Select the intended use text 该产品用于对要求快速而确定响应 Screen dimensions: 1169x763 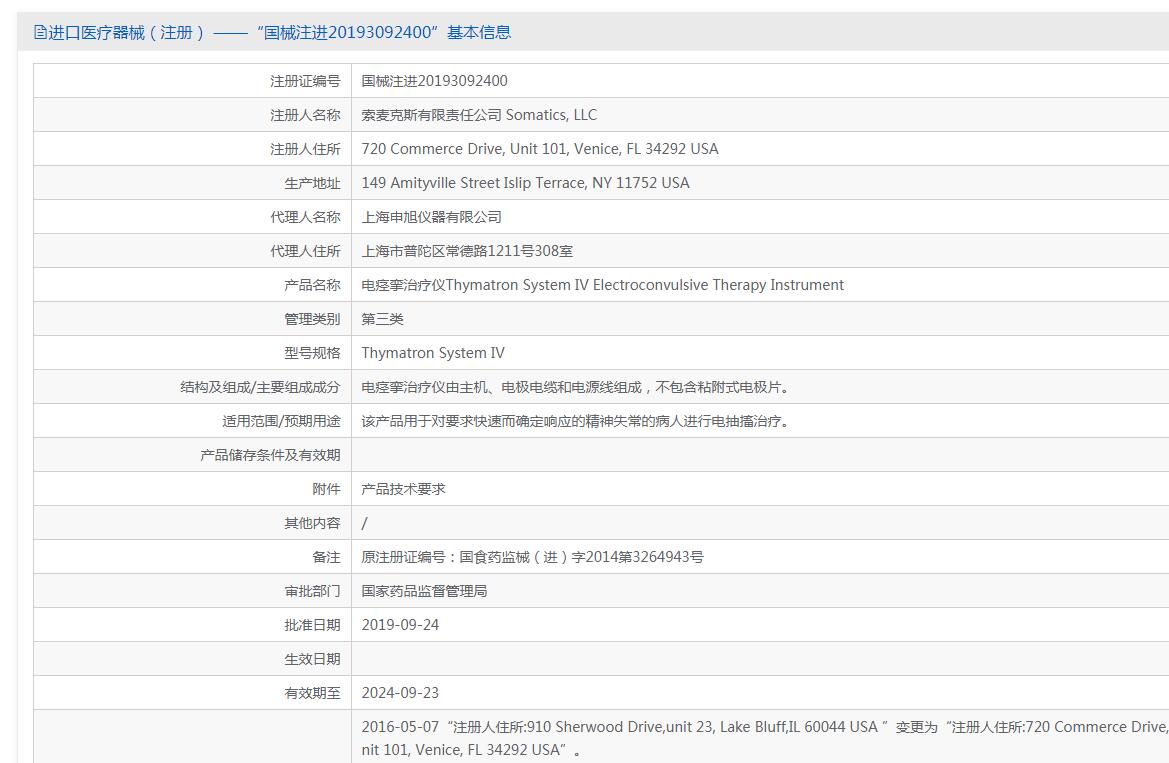(576, 421)
